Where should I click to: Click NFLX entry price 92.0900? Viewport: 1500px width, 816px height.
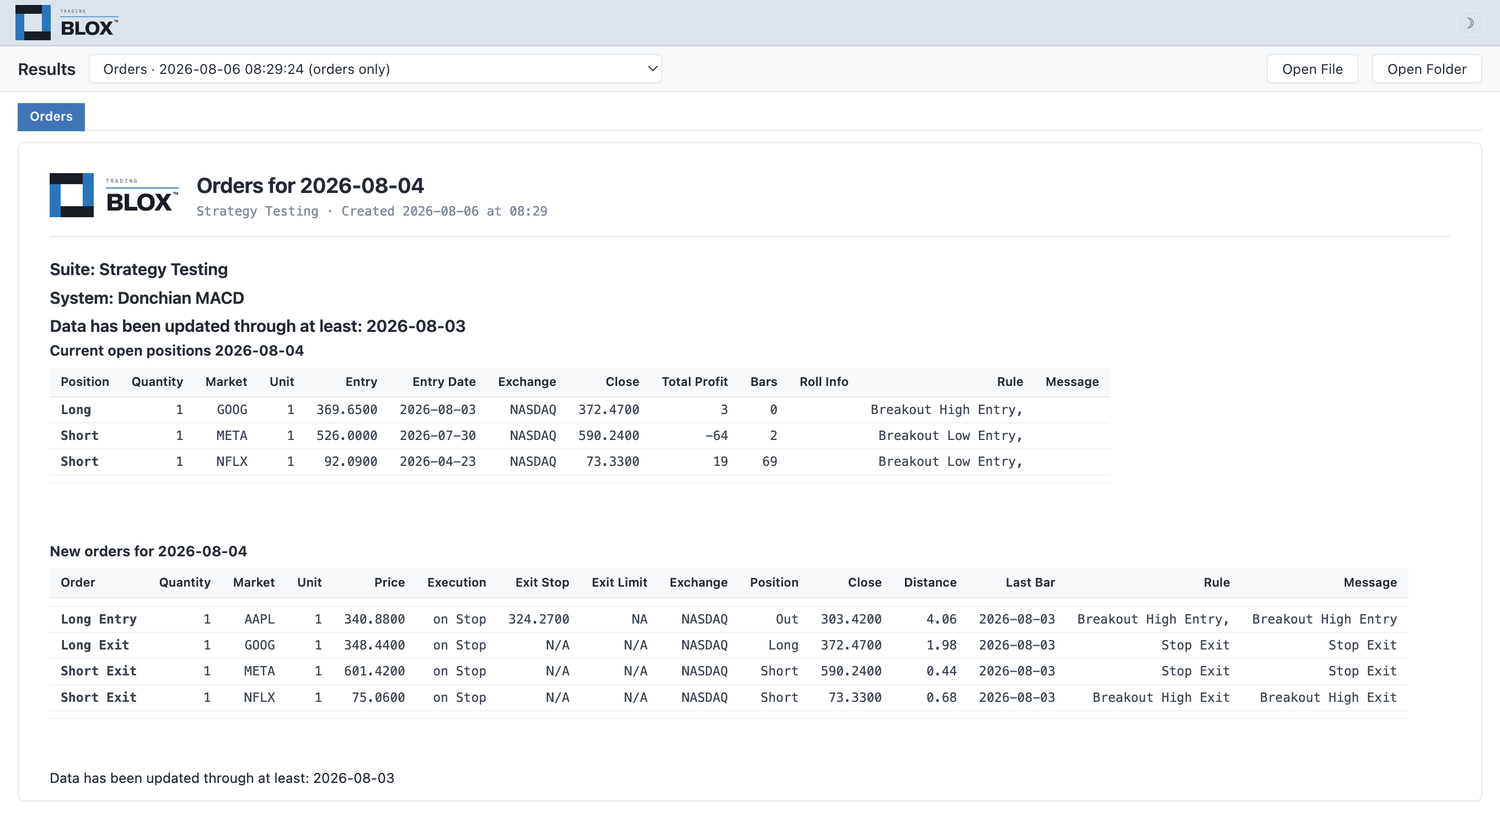[x=351, y=462]
